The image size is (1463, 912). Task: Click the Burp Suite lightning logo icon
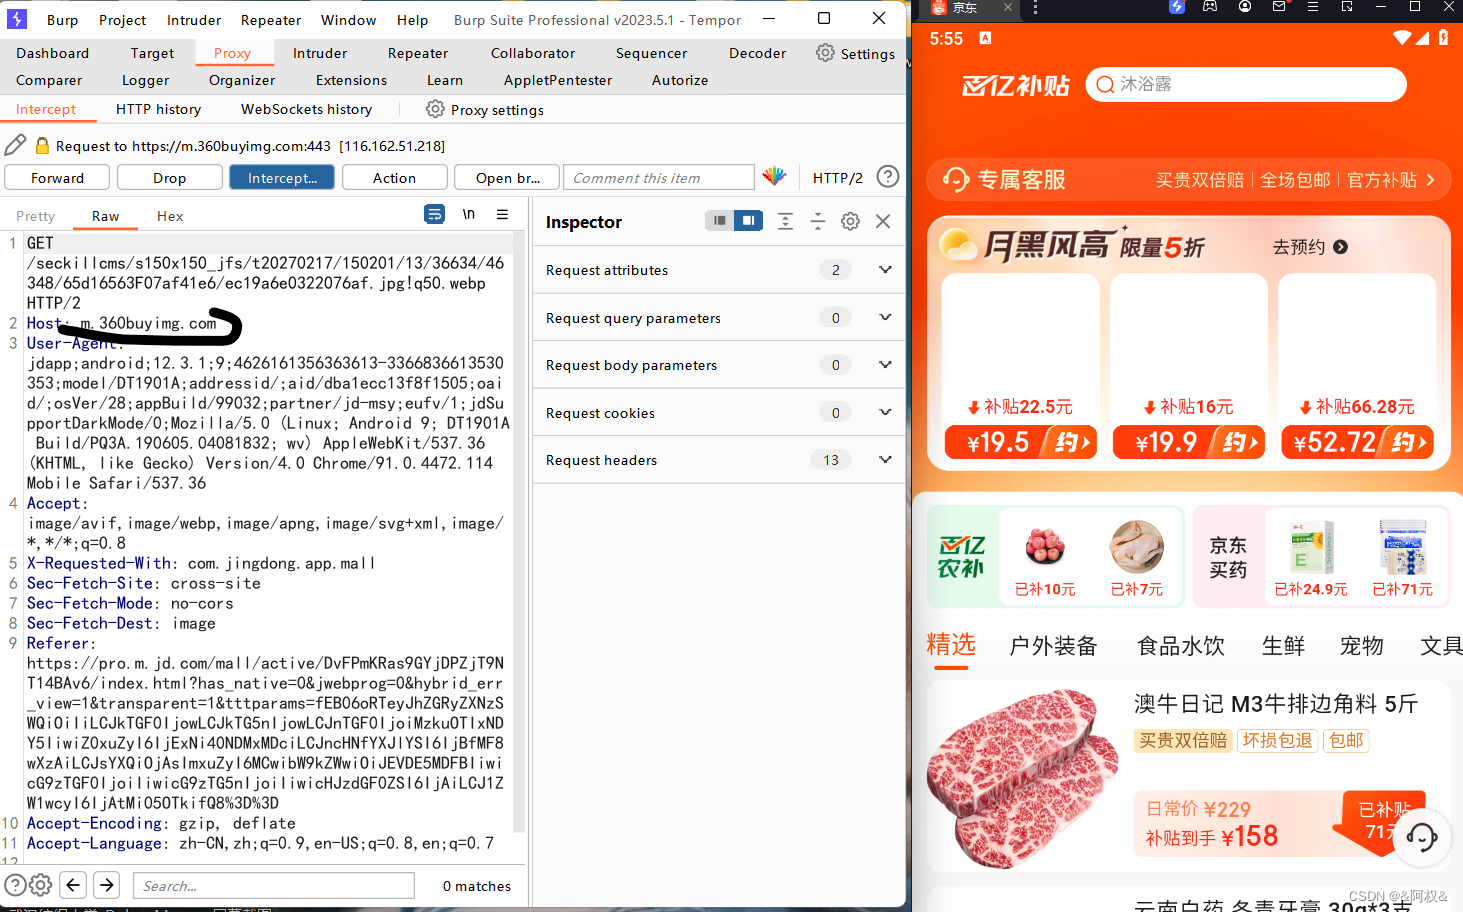point(17,19)
